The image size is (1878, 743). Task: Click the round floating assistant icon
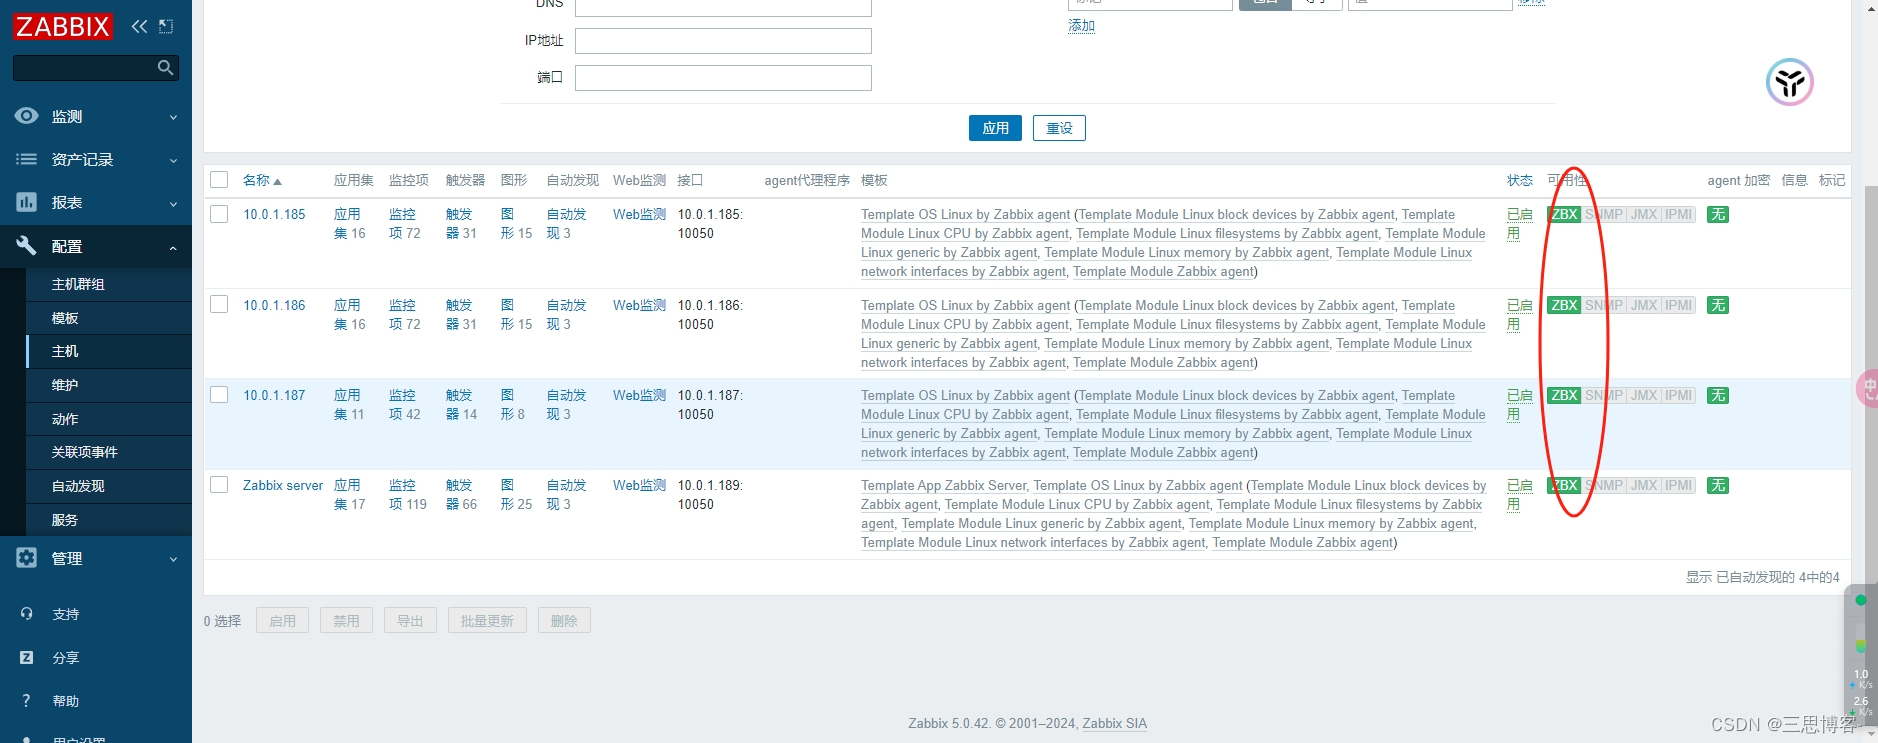(x=1789, y=82)
